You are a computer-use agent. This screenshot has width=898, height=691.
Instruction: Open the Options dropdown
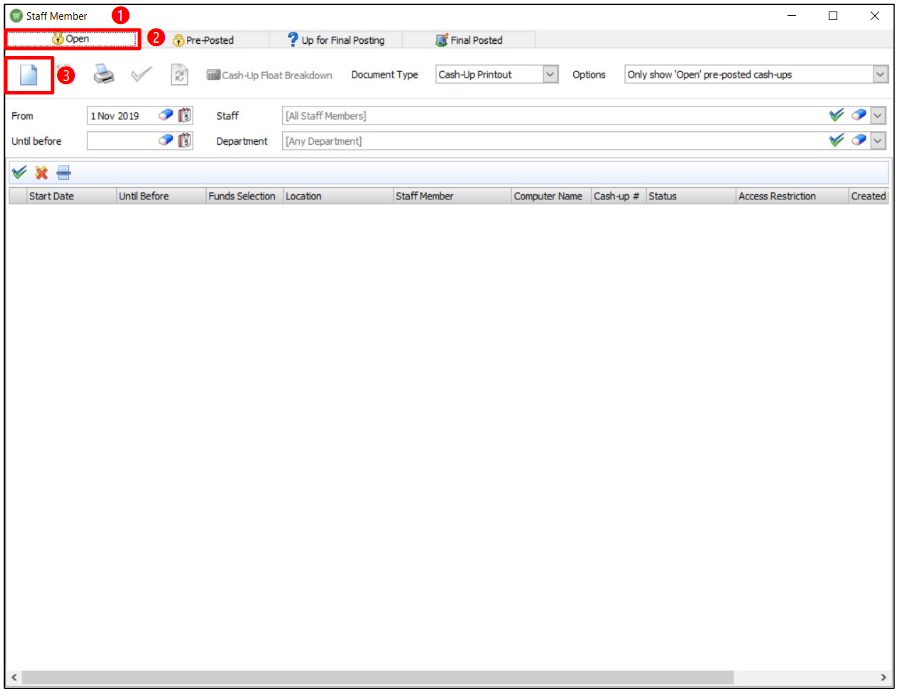coord(880,74)
